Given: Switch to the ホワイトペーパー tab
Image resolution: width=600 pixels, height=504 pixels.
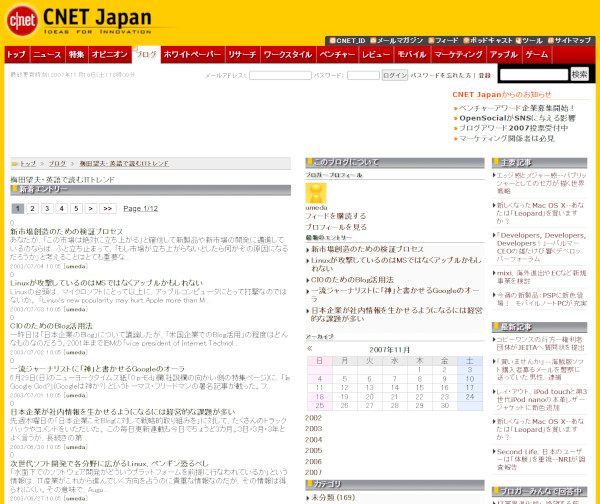Looking at the screenshot, I should pyautogui.click(x=192, y=54).
